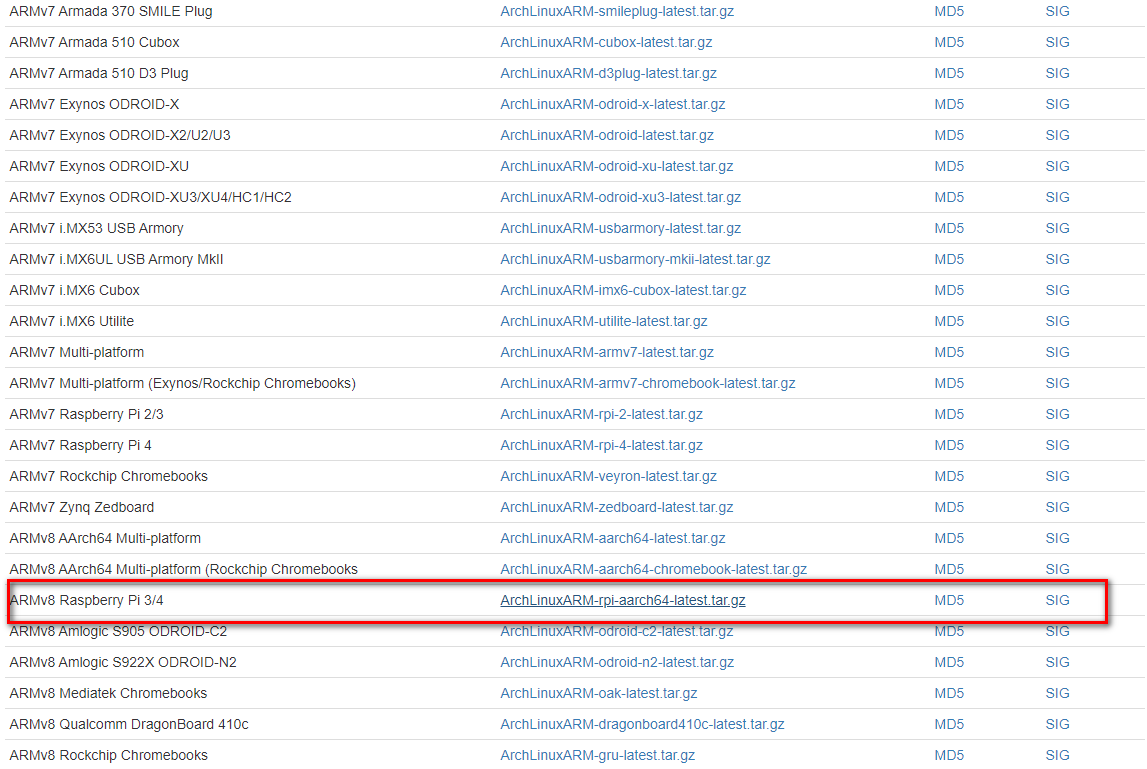Download ArchLinuxARM-d3plug-latest.tar.gz

tap(608, 73)
